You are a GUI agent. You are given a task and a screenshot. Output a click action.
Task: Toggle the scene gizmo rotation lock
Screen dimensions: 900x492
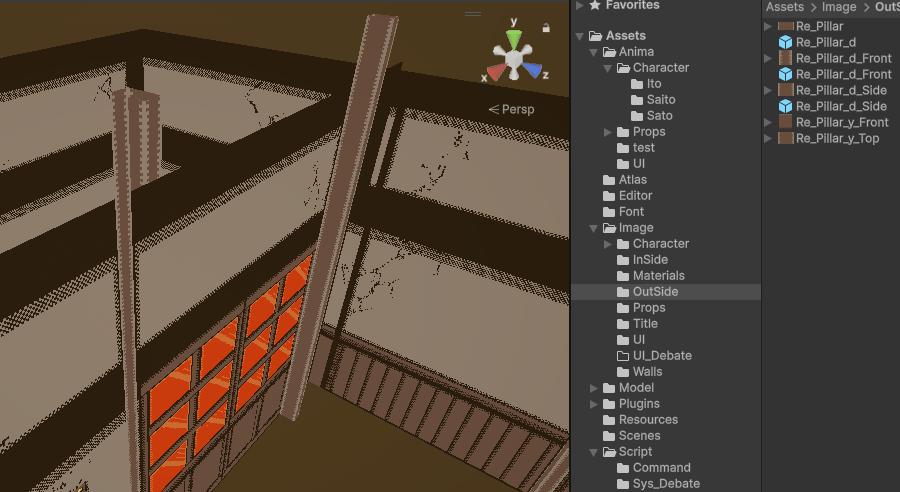click(x=546, y=28)
